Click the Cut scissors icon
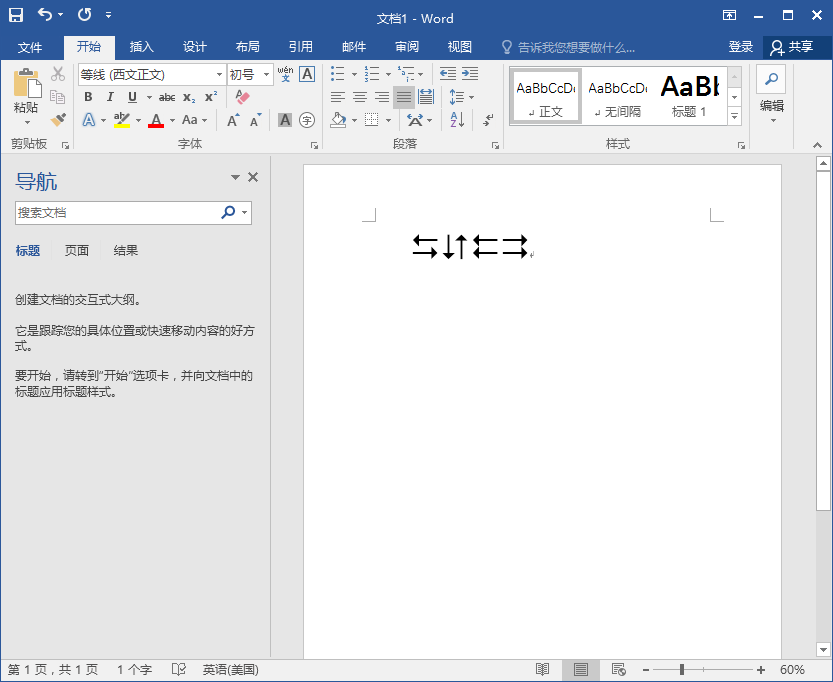This screenshot has height=682, width=833. tap(58, 74)
